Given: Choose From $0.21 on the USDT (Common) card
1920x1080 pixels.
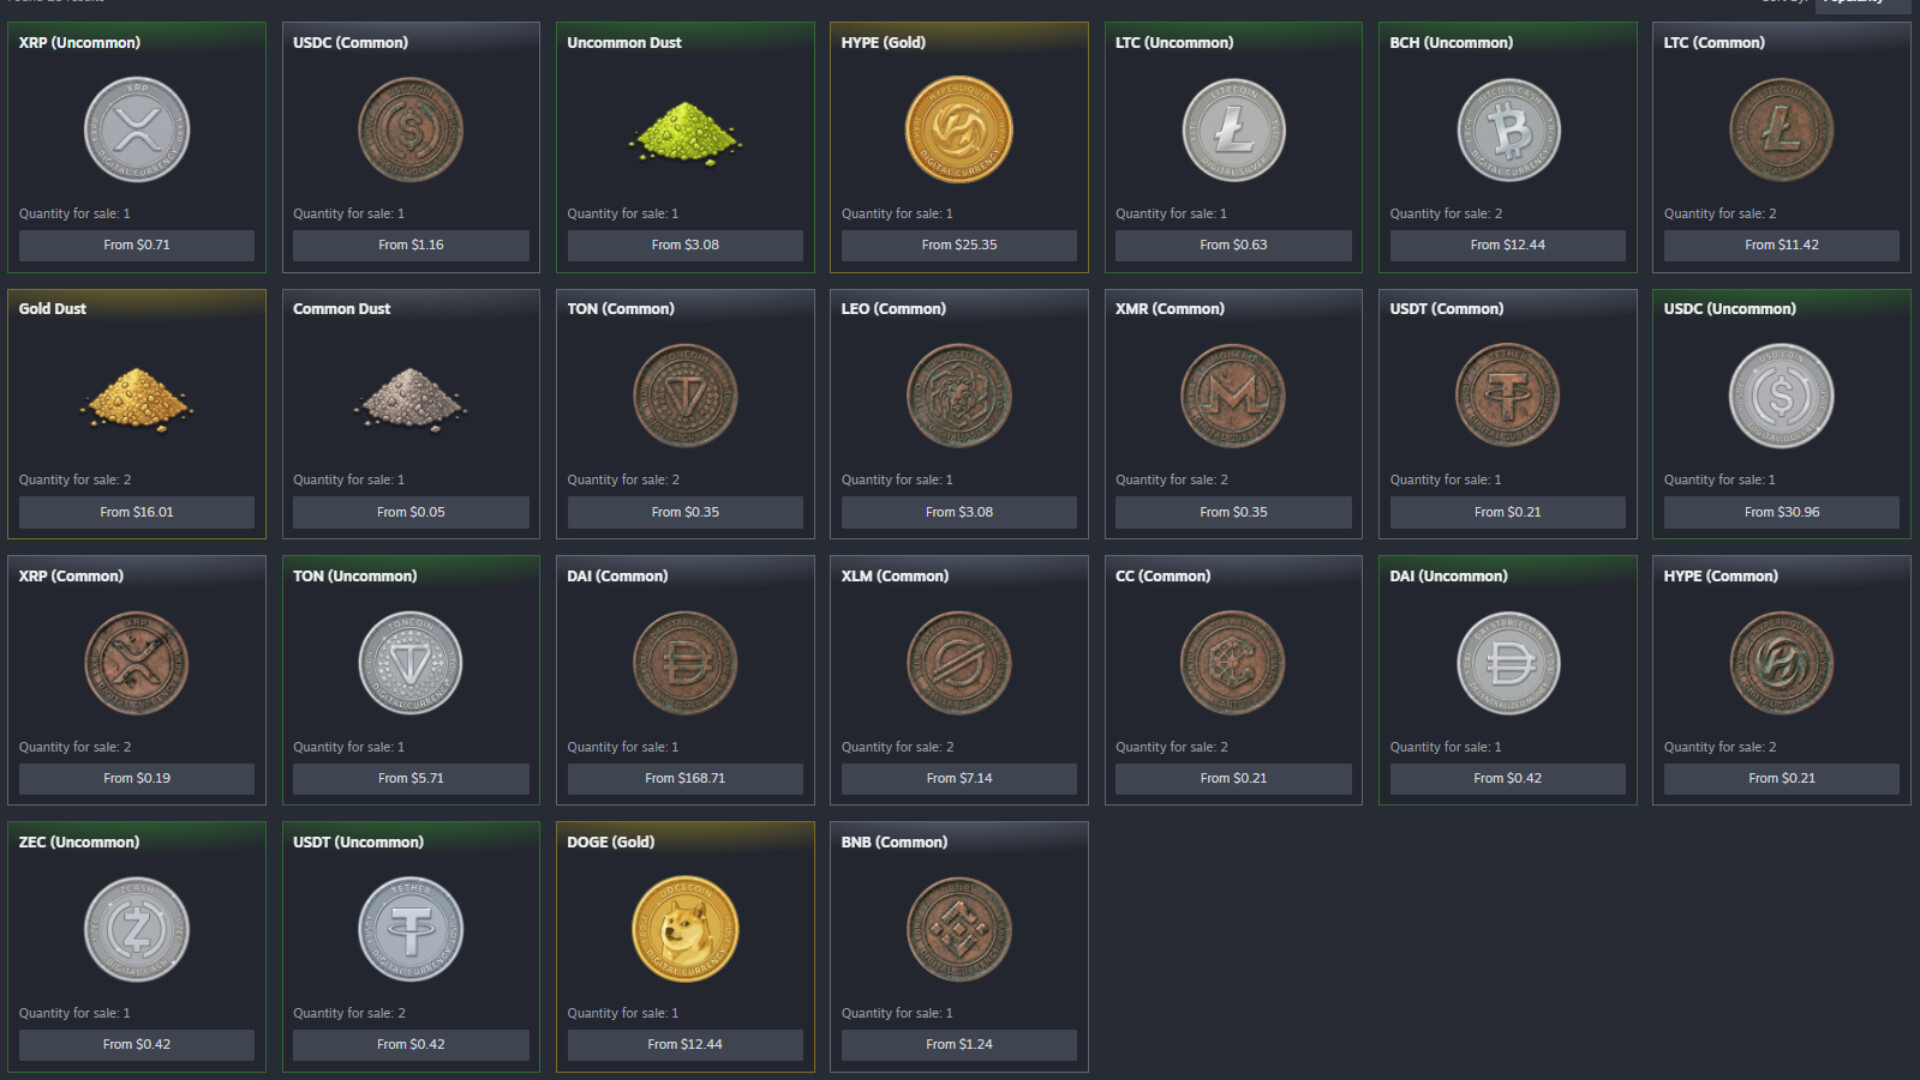Looking at the screenshot, I should [x=1508, y=512].
